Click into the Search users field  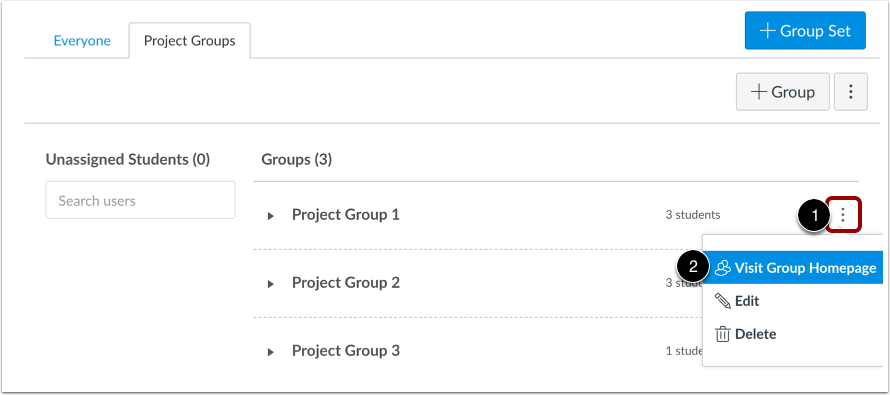tap(140, 200)
